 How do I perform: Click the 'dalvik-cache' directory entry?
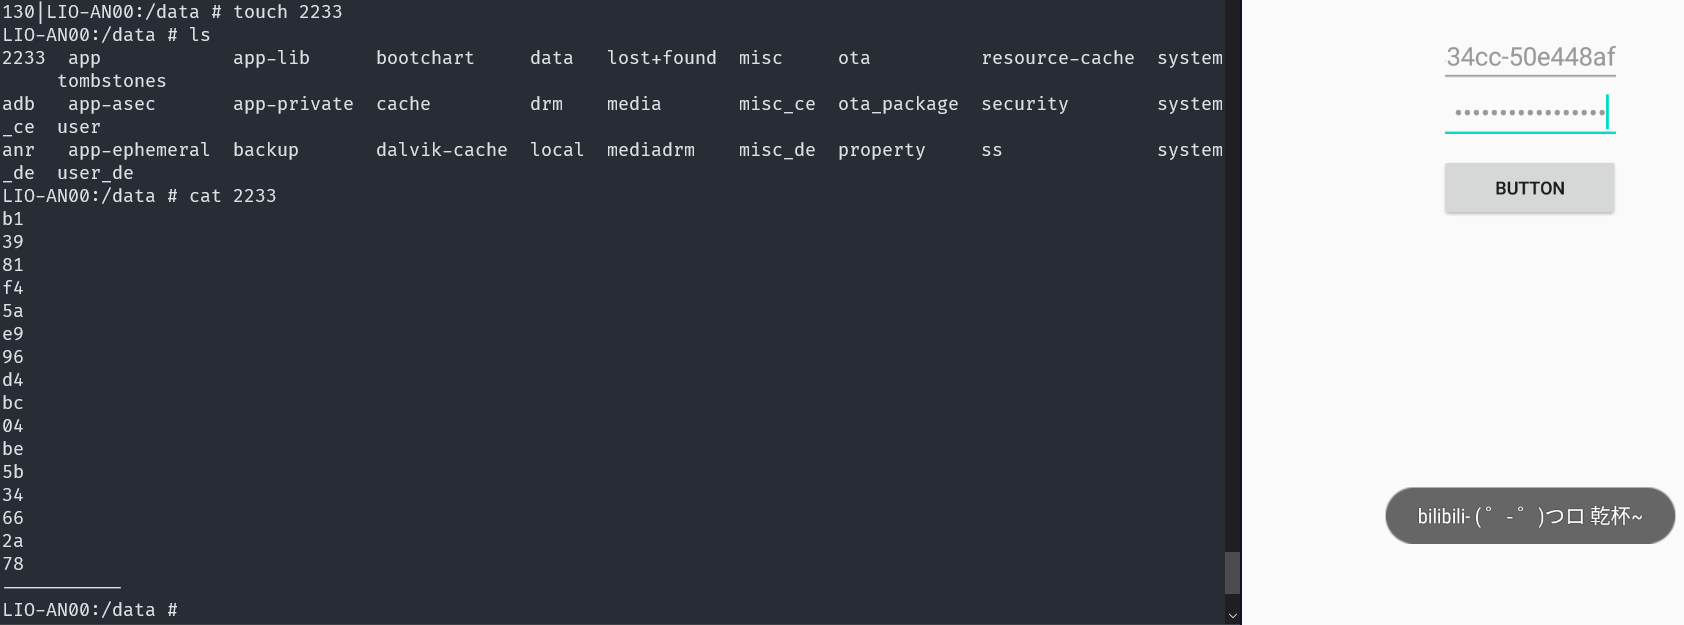[x=441, y=150]
